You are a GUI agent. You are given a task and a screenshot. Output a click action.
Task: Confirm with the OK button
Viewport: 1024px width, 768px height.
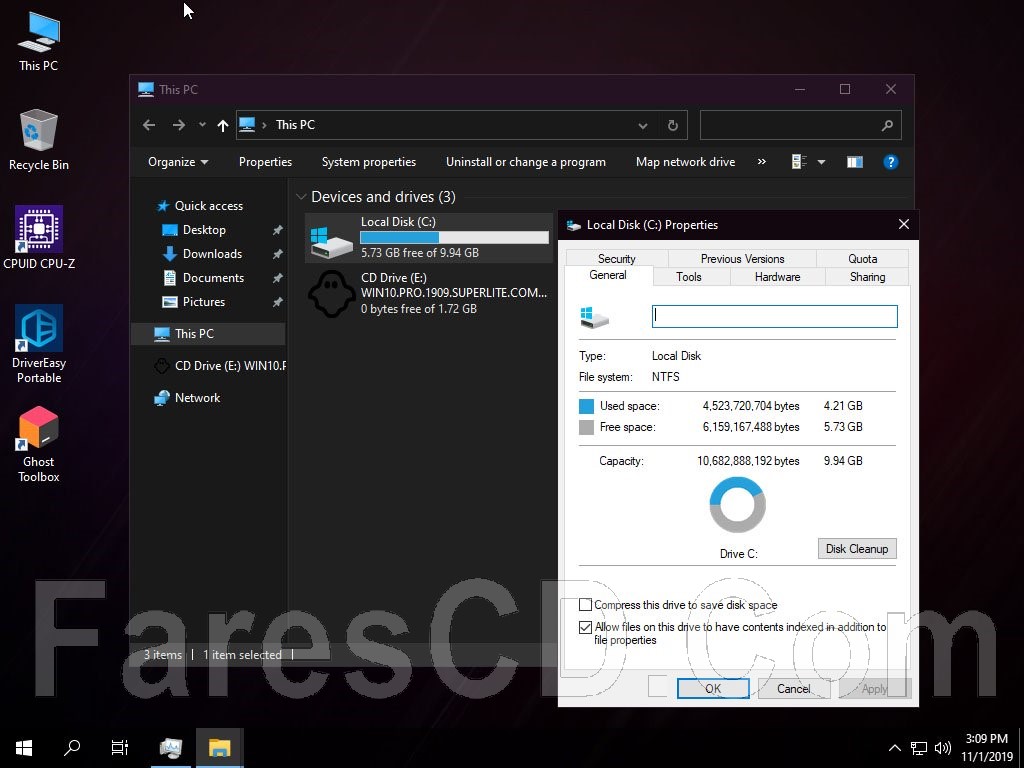pos(713,688)
